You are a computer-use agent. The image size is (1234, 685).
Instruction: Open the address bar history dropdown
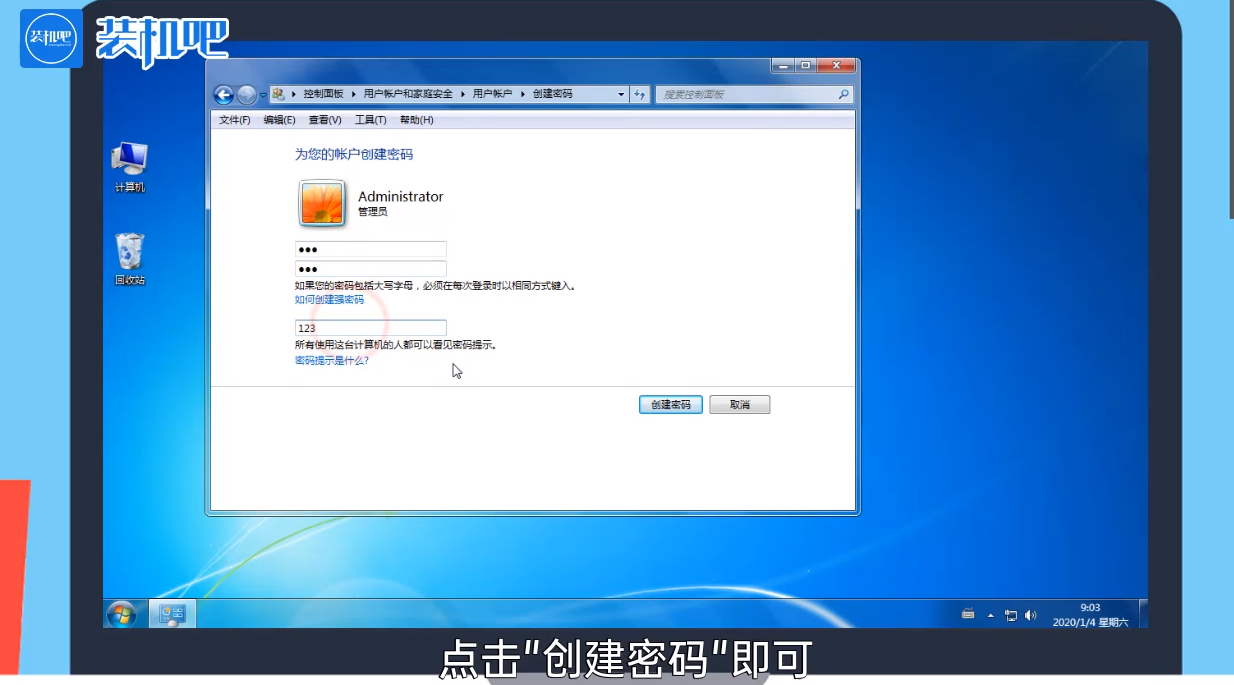tap(621, 94)
